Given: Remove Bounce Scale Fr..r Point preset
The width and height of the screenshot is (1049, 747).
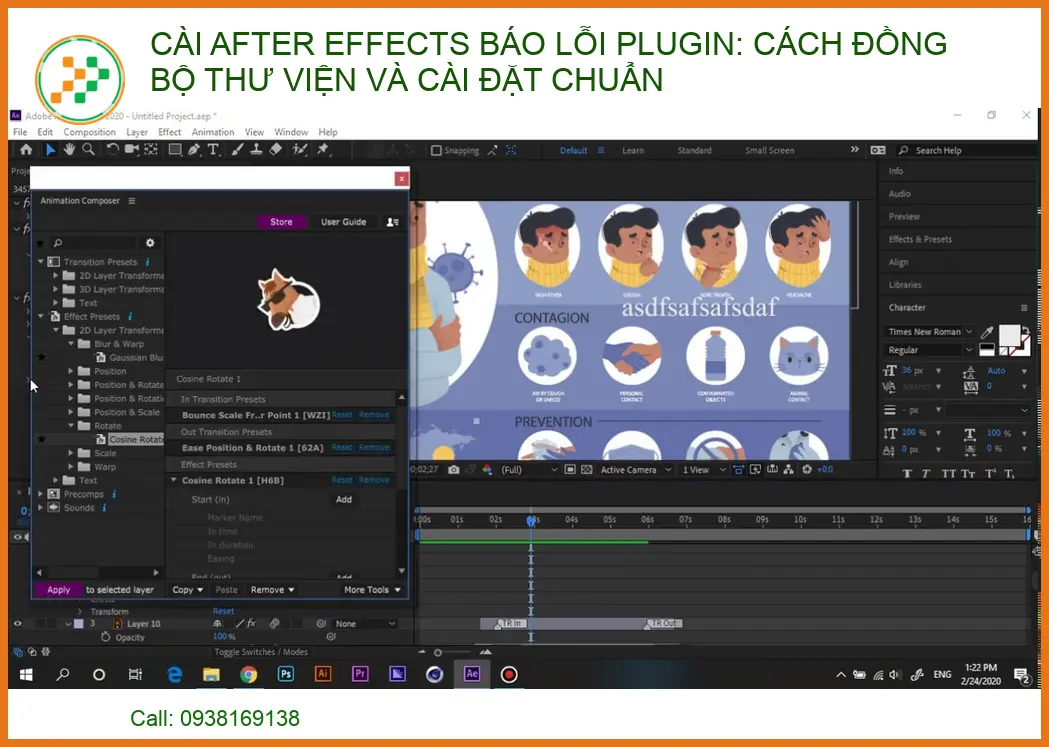Looking at the screenshot, I should 374,415.
